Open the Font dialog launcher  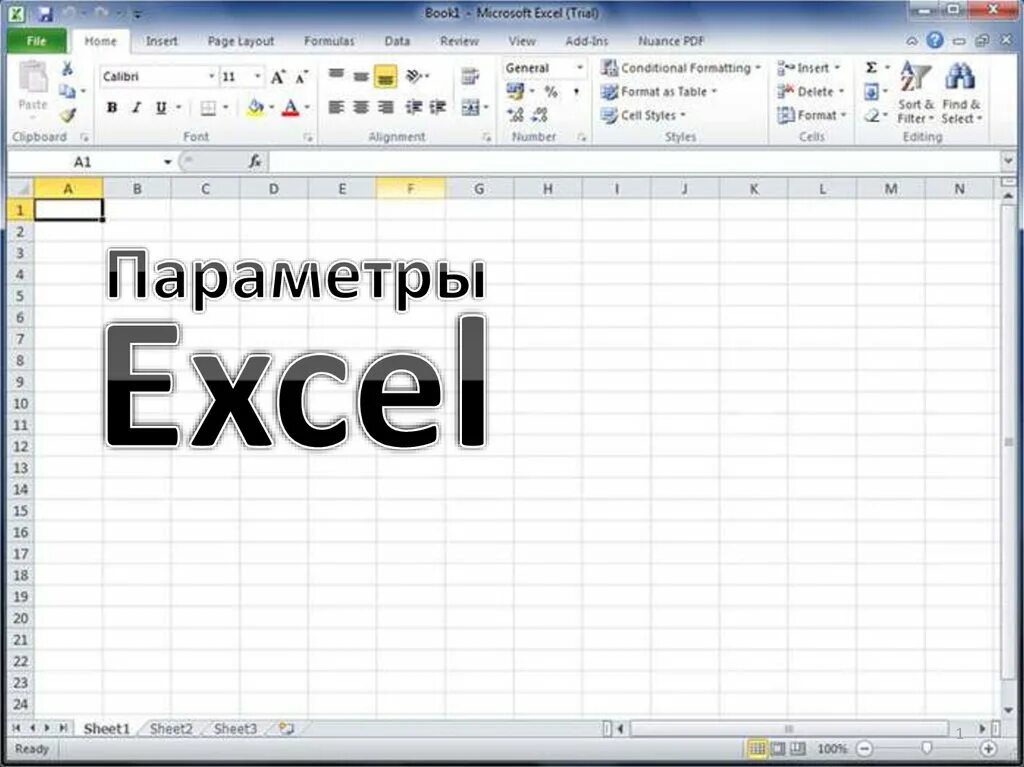pyautogui.click(x=308, y=138)
